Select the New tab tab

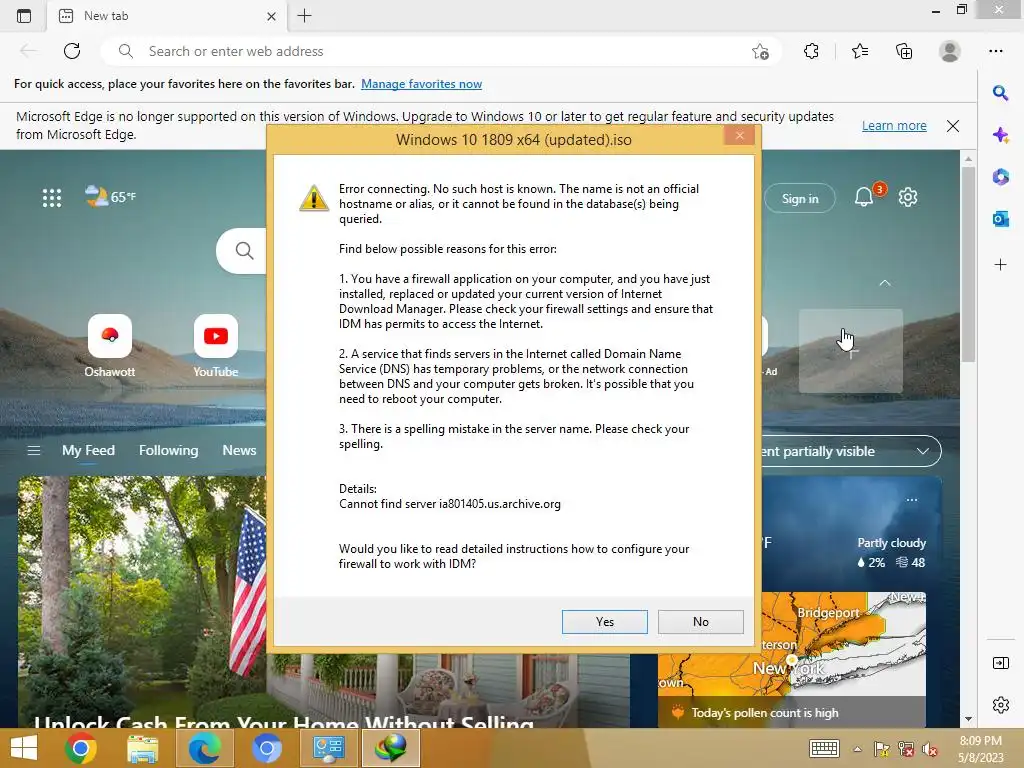(167, 16)
